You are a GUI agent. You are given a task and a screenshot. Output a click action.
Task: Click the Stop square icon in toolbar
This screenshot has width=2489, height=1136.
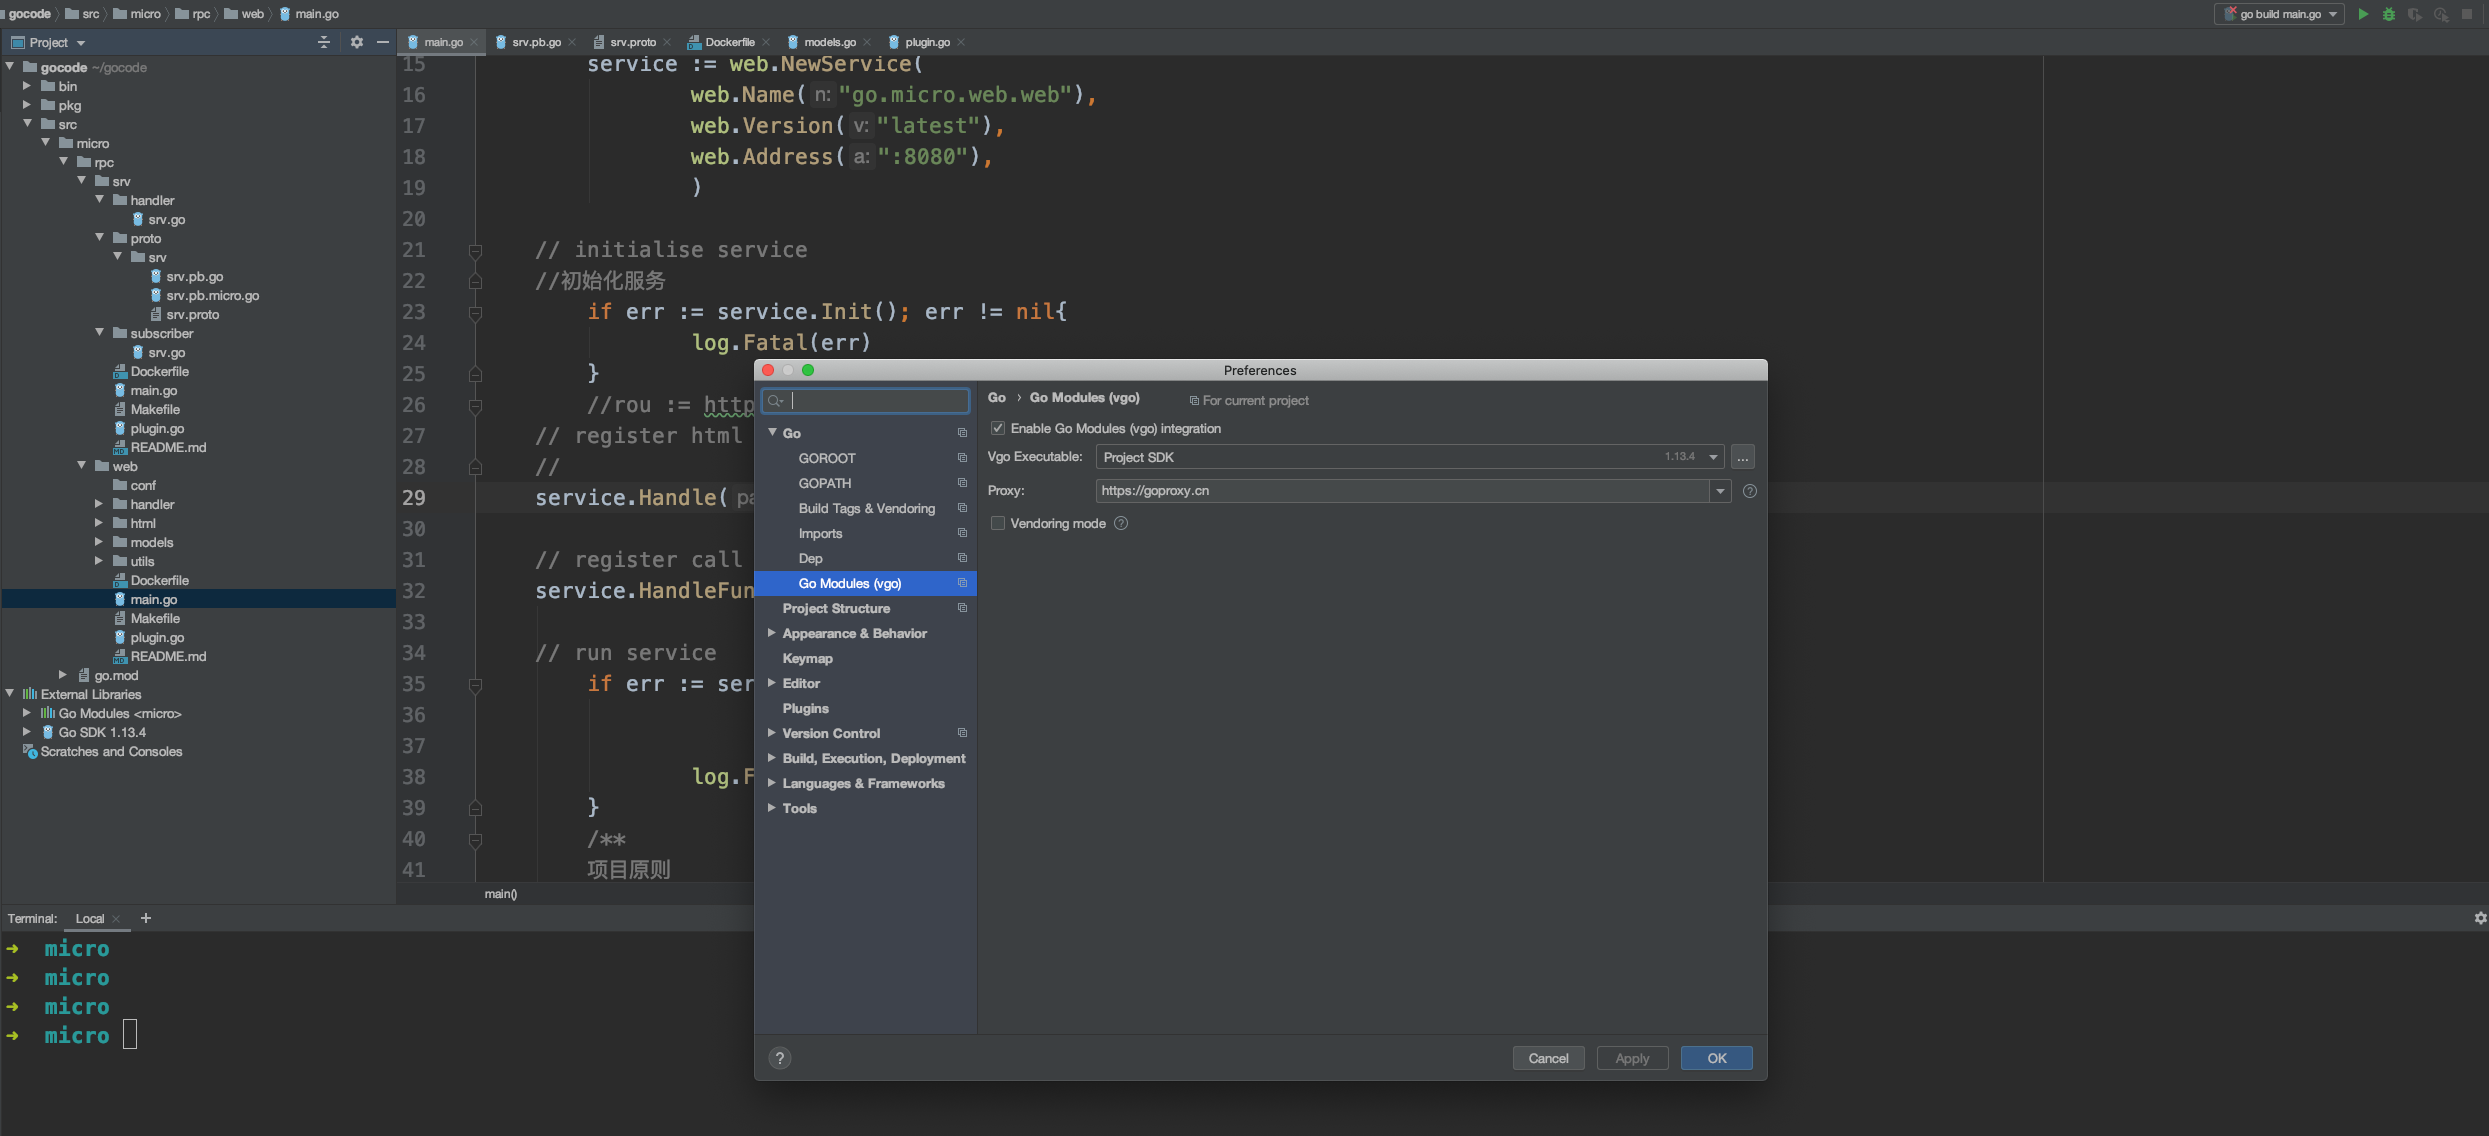point(2467,14)
